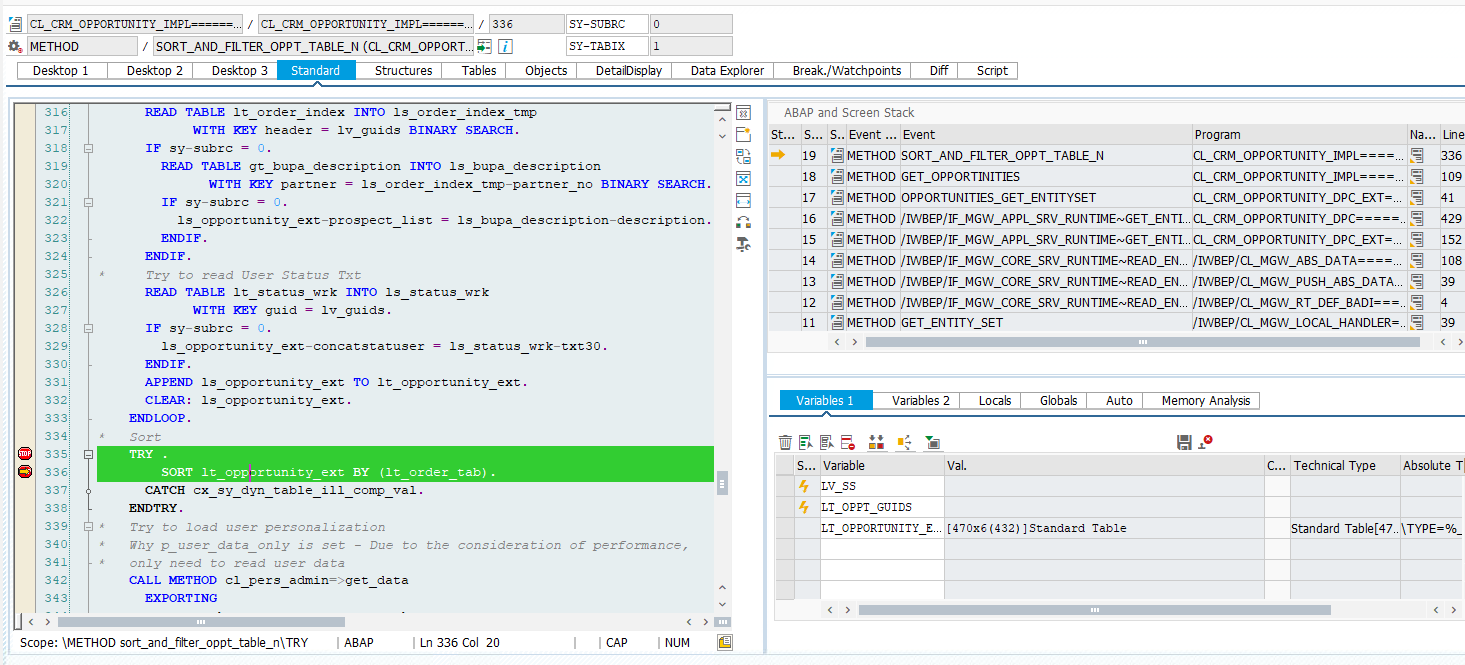The image size is (1465, 665).
Task: Collapse the IF block at line 328
Action: pyautogui.click(x=89, y=328)
